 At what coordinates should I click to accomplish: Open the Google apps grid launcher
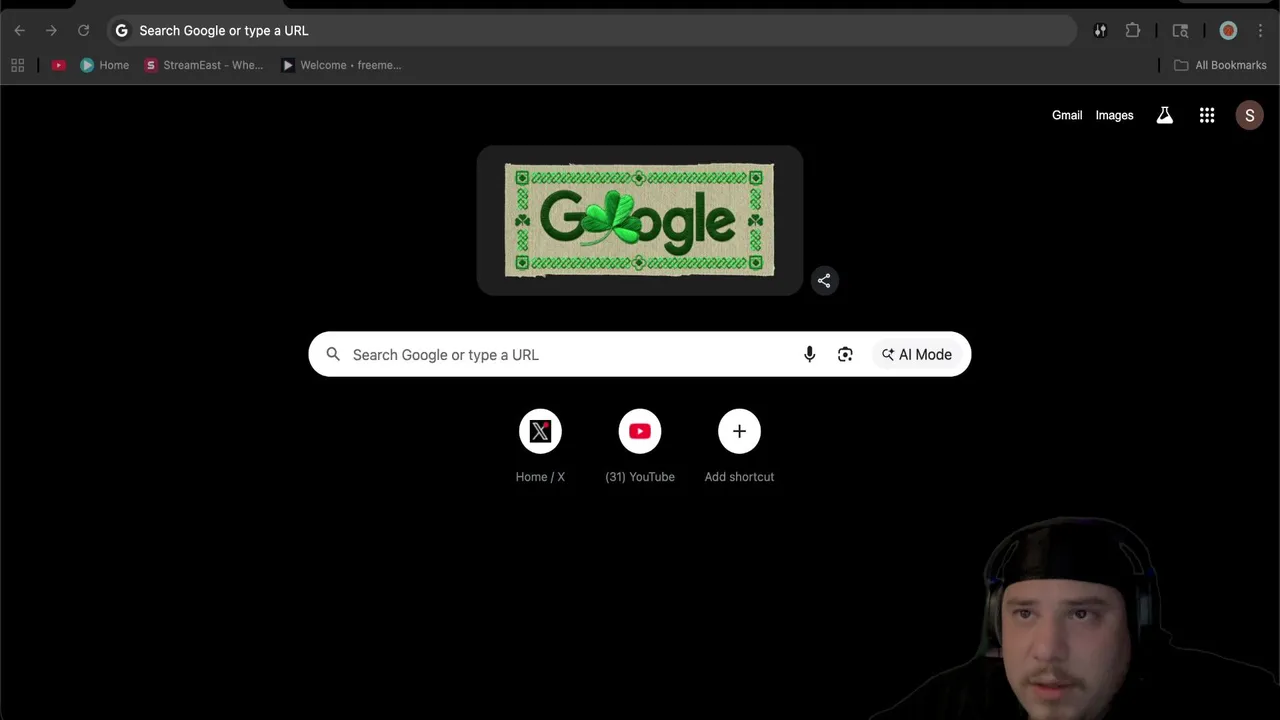[1207, 115]
